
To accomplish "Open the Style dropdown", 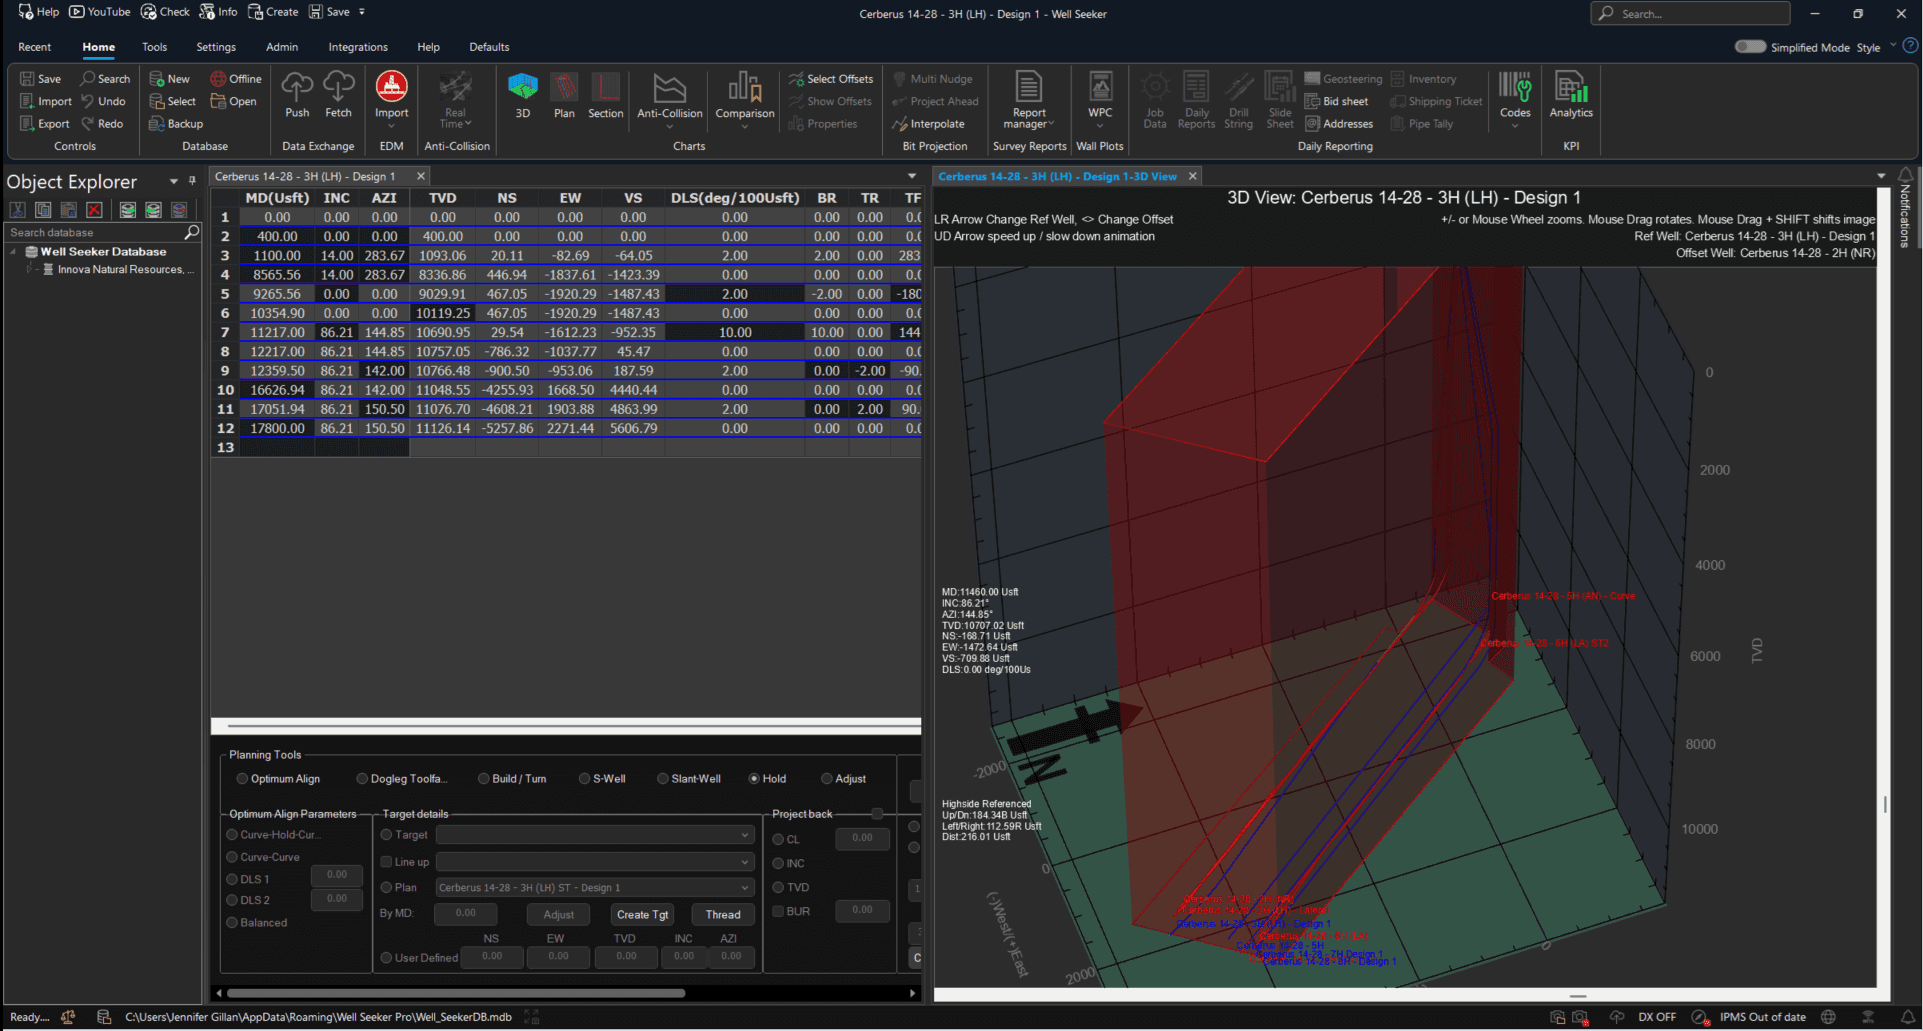I will pyautogui.click(x=1876, y=47).
